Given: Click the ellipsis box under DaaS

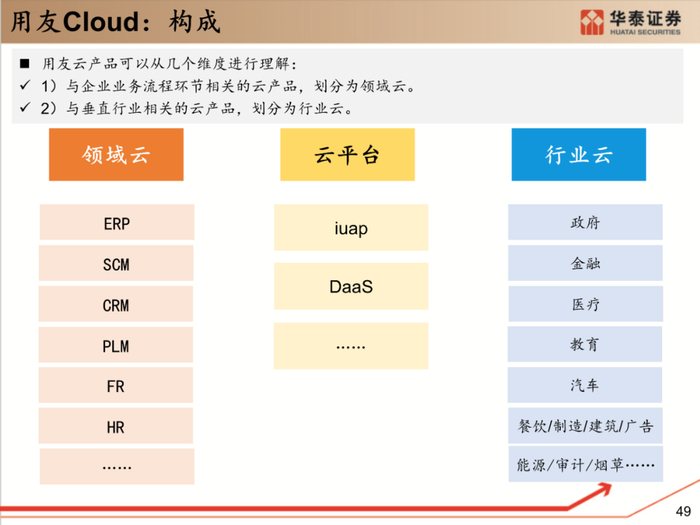Looking at the screenshot, I should [x=351, y=346].
